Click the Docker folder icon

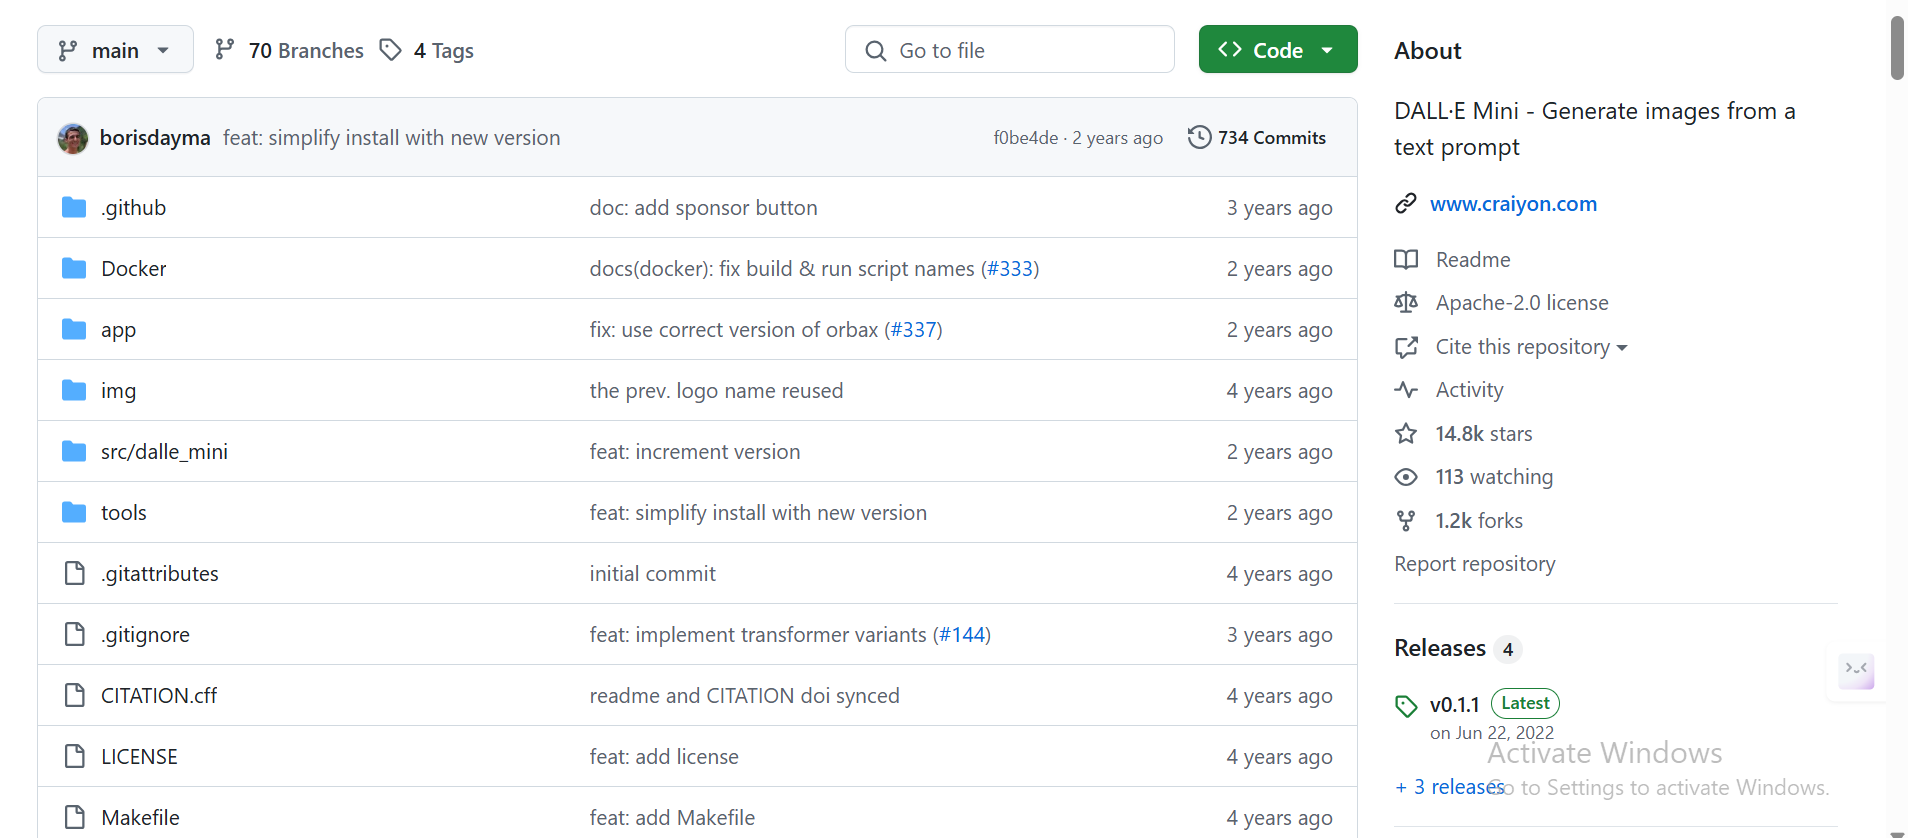(74, 268)
